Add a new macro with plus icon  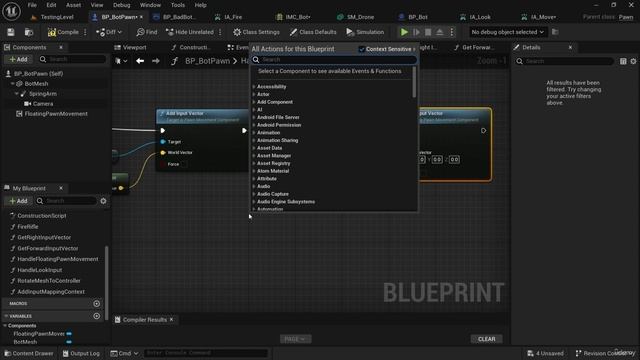pos(97,304)
